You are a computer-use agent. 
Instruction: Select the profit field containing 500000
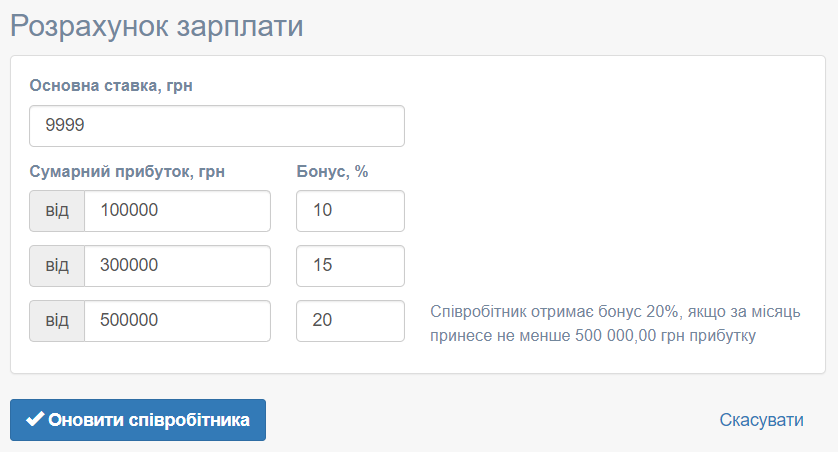177,321
